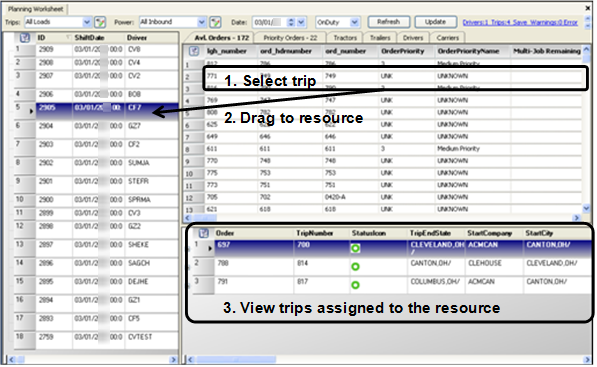Switch to the Priority Orders tab
Image resolution: width=597 pixels, height=367 pixels.
tap(290, 38)
